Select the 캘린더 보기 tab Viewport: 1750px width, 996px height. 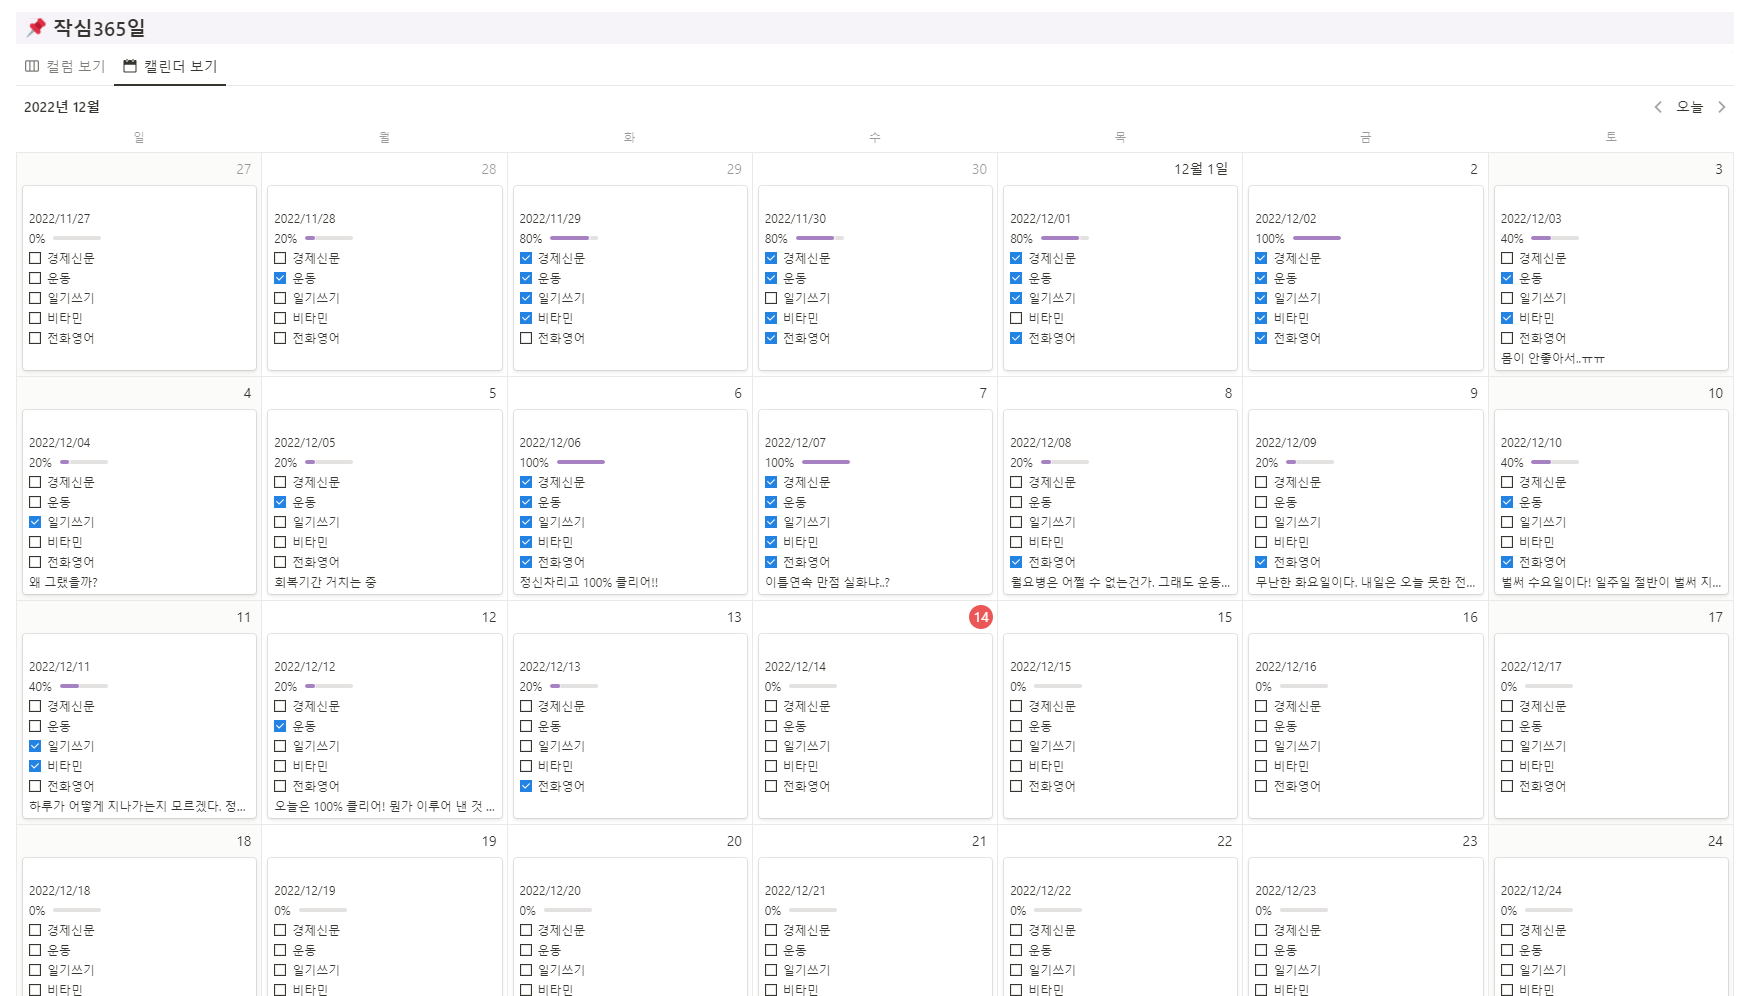coord(170,66)
